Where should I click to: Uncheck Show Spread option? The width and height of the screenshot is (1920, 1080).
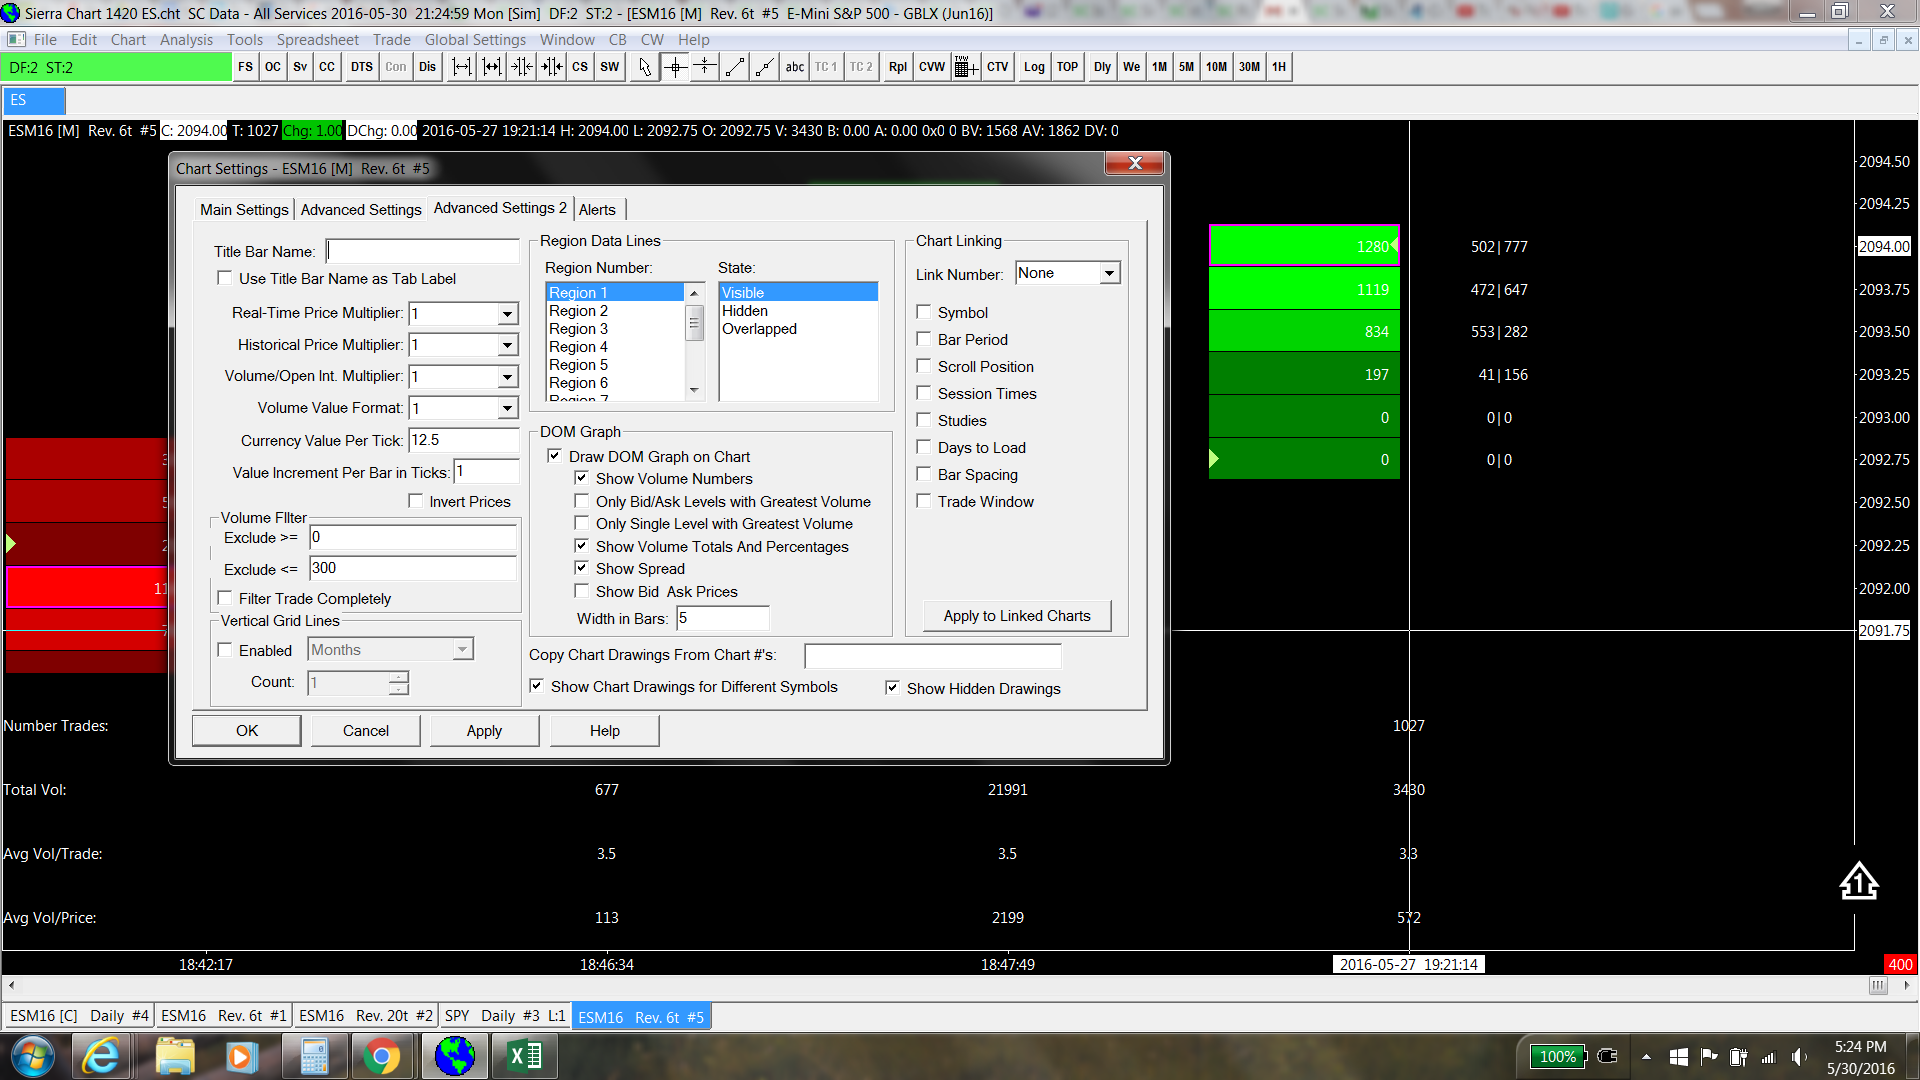point(582,568)
